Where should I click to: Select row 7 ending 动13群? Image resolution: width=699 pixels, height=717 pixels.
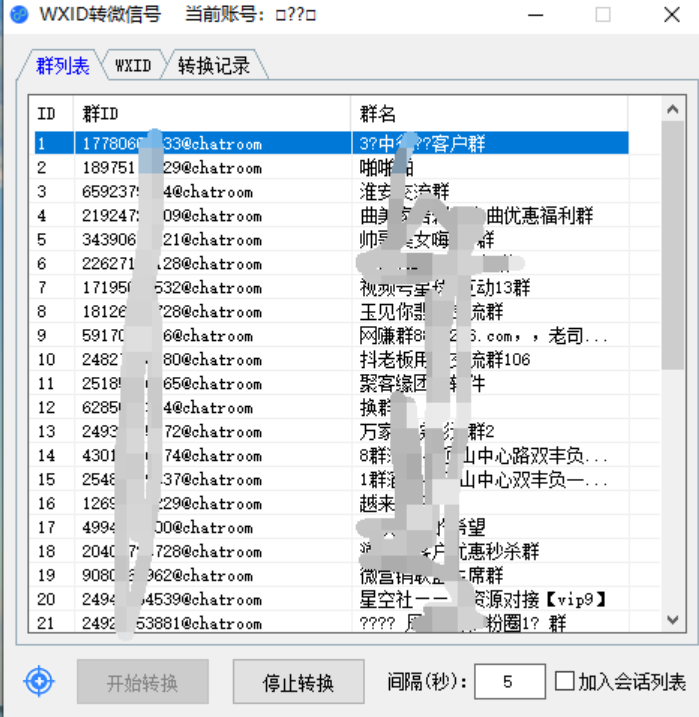[331, 287]
